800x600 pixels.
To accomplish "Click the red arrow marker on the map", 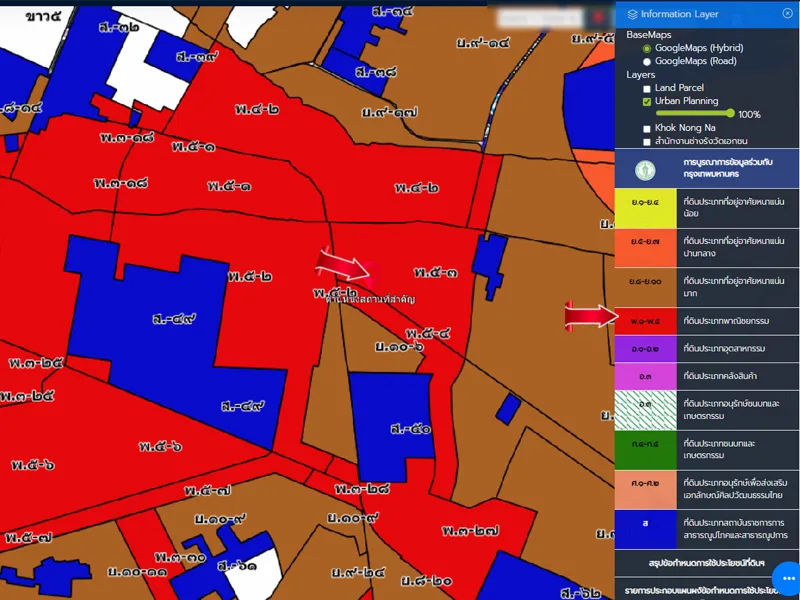I will pos(344,266).
